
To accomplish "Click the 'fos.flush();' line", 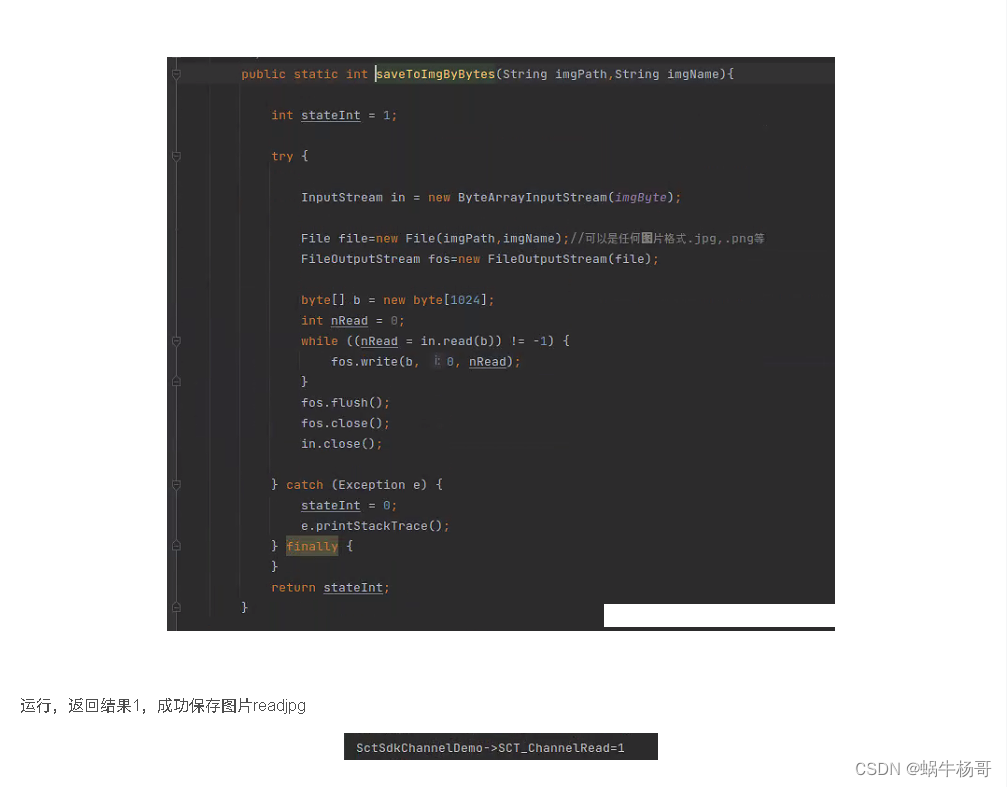I will pyautogui.click(x=346, y=403).
